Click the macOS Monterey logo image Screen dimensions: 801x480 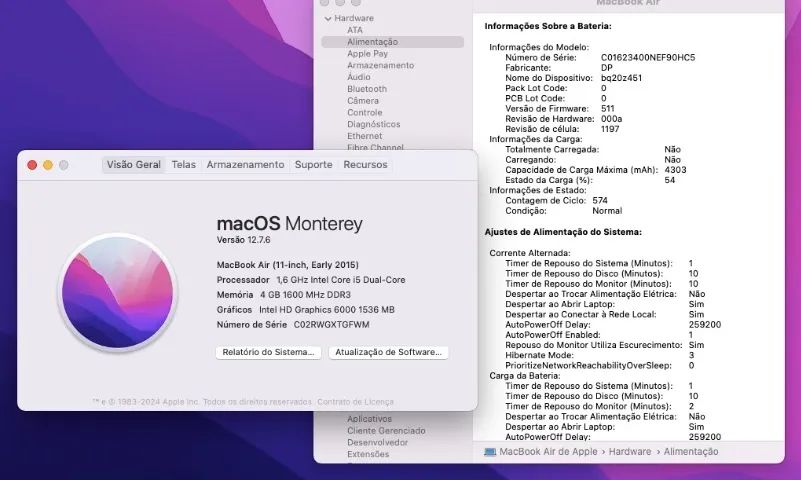[118, 293]
